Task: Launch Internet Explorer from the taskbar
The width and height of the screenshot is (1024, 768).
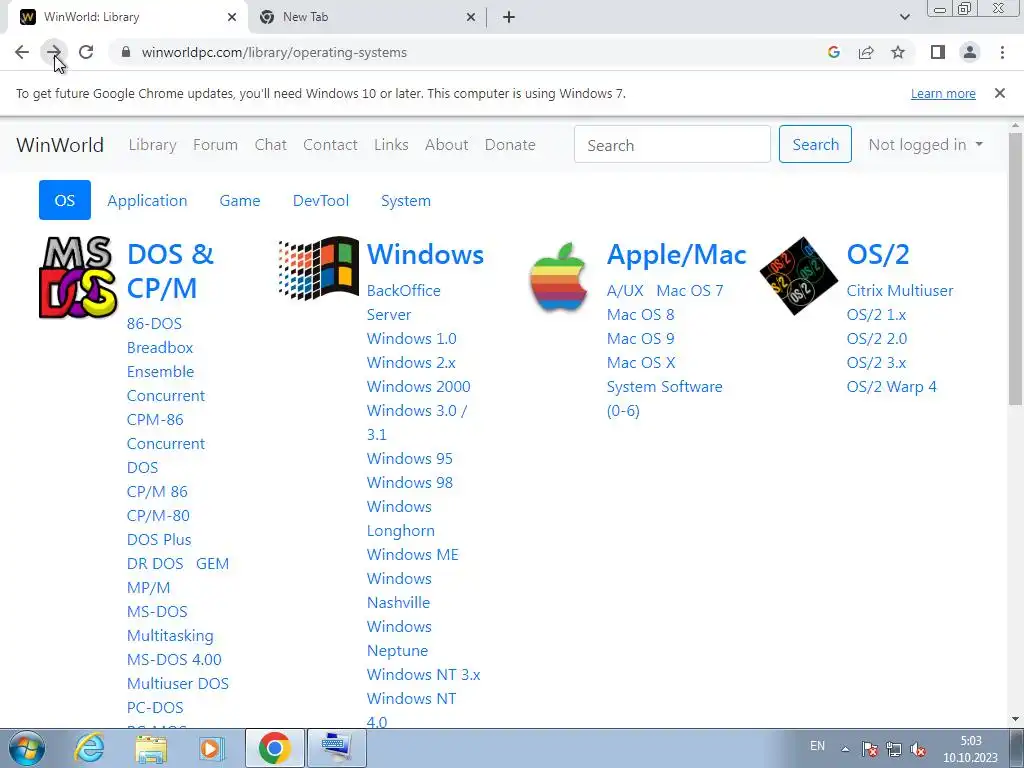Action: pyautogui.click(x=89, y=748)
